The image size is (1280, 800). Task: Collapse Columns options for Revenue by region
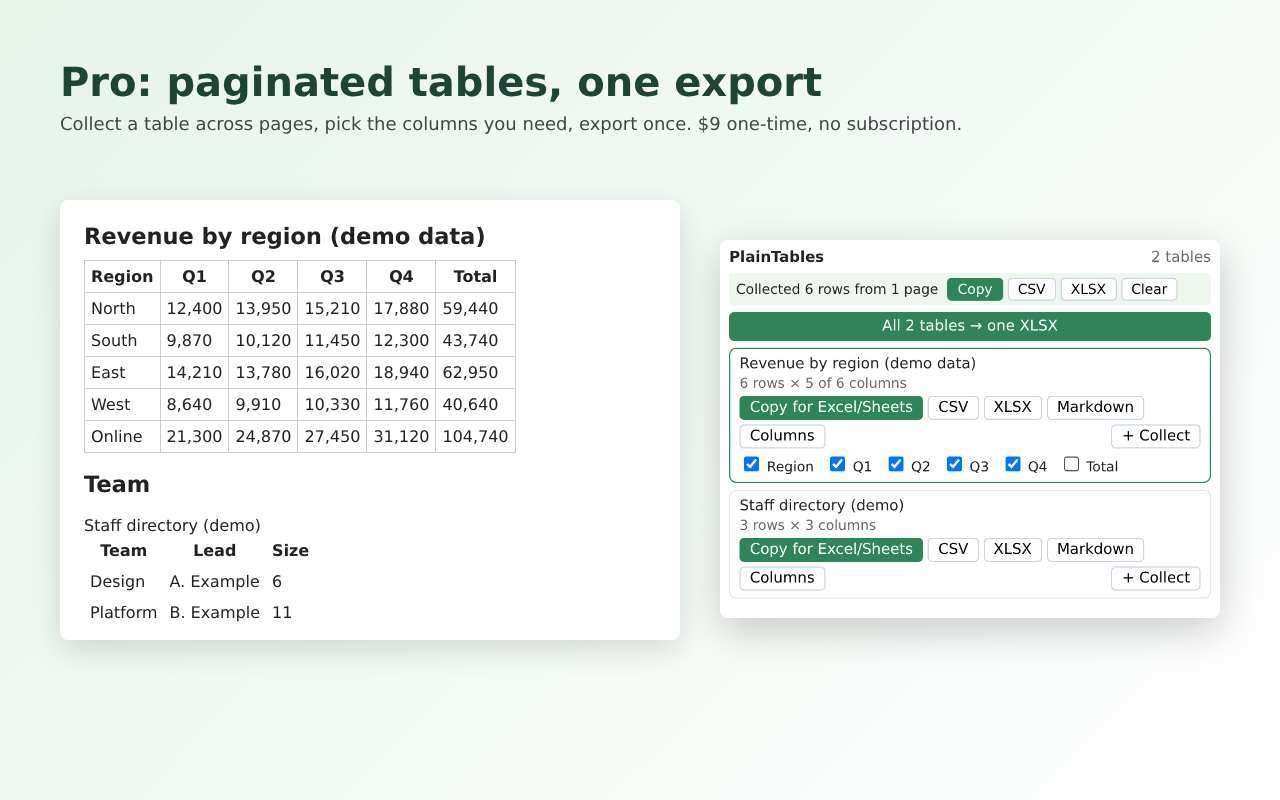click(x=782, y=436)
